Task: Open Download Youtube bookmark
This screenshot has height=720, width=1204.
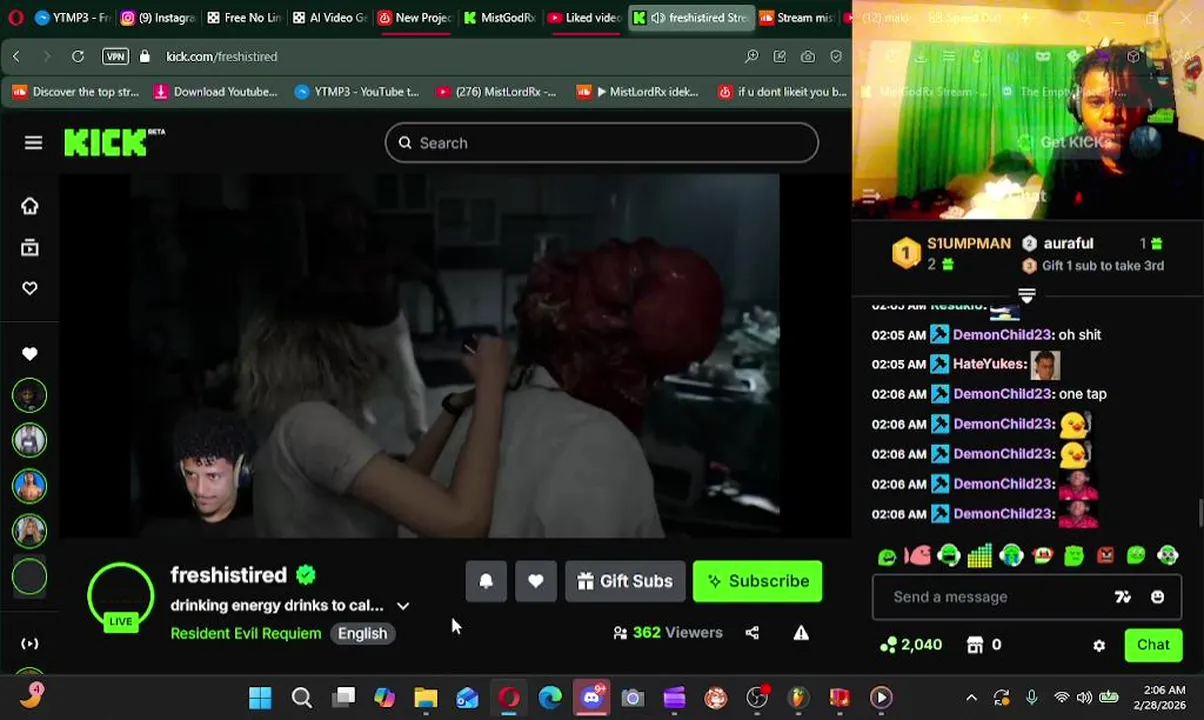Action: tap(216, 92)
